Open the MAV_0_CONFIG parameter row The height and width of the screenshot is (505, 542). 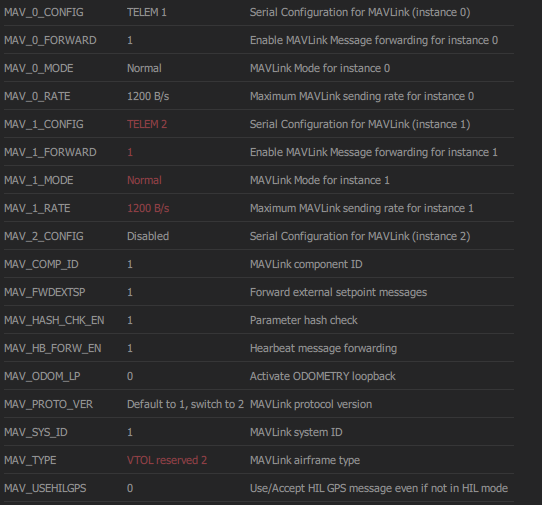pos(259,12)
